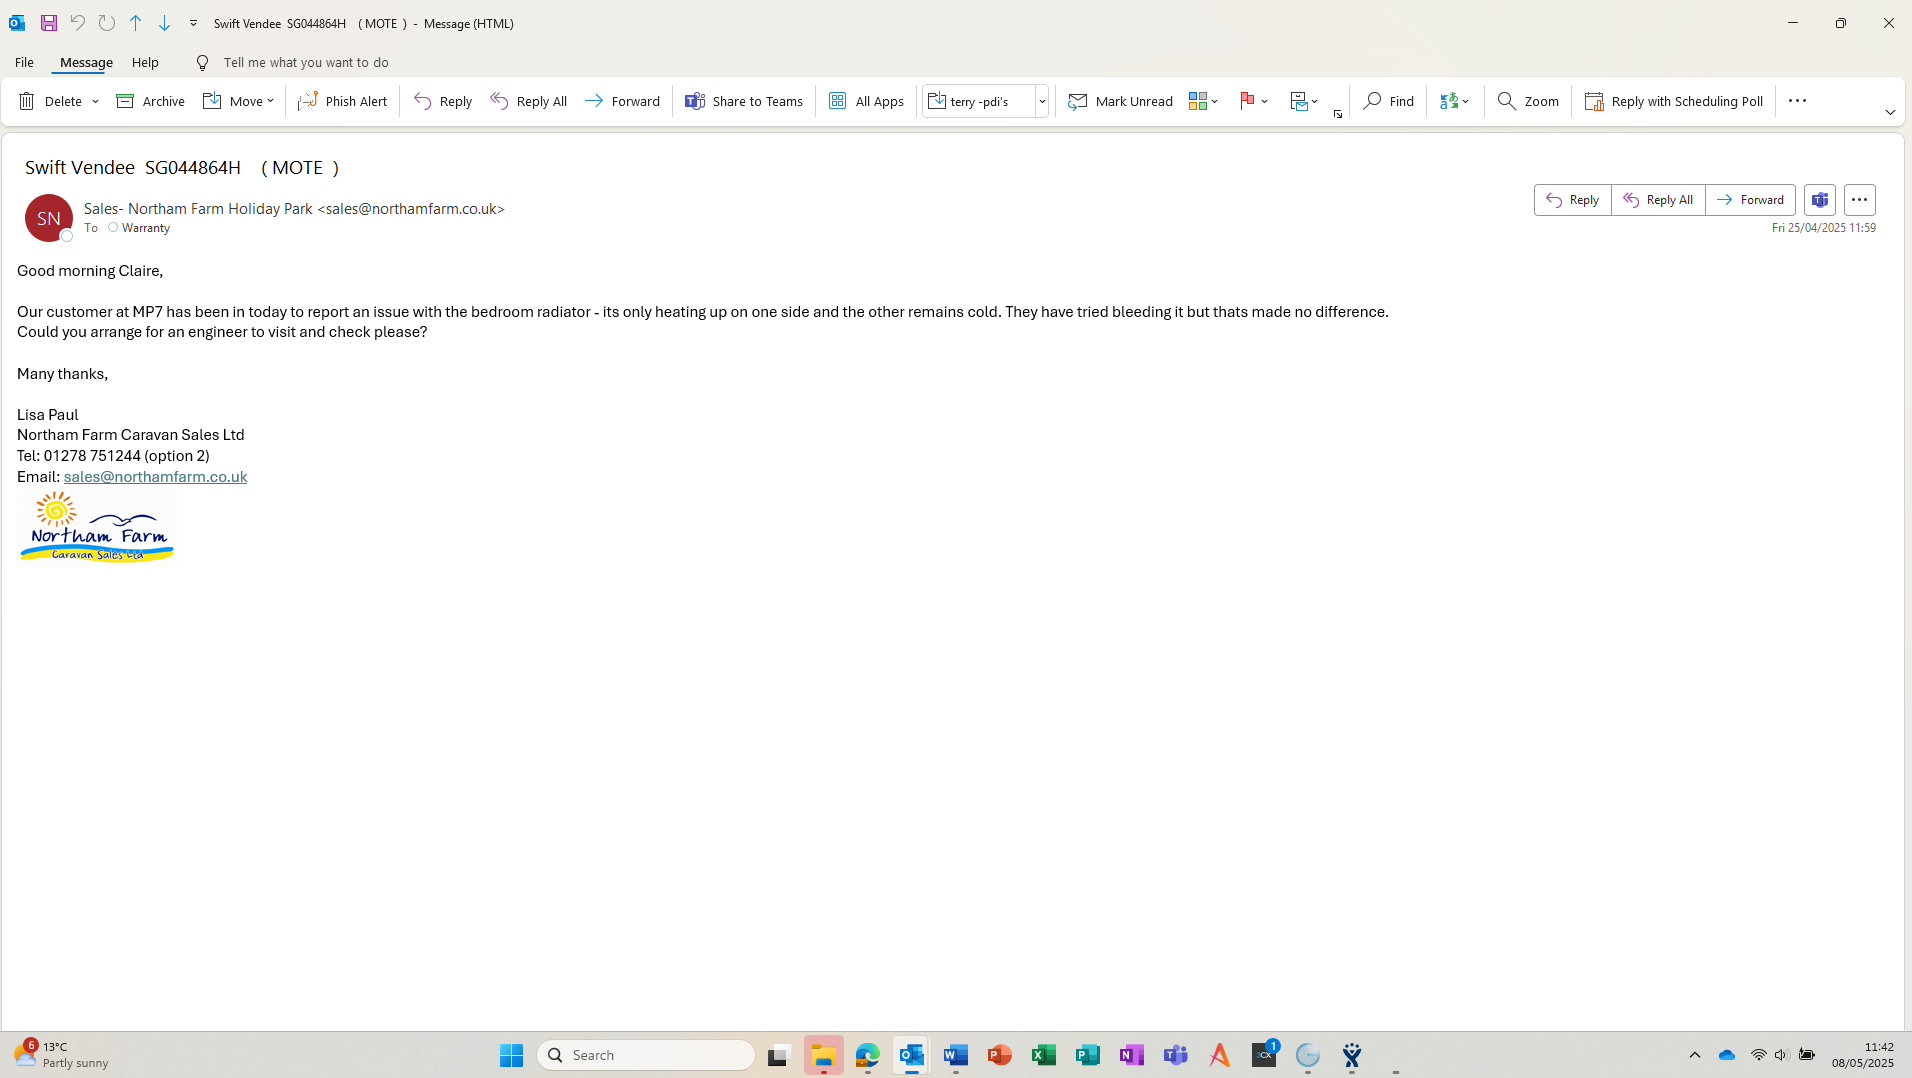Open All Apps in the ribbon

click(866, 101)
